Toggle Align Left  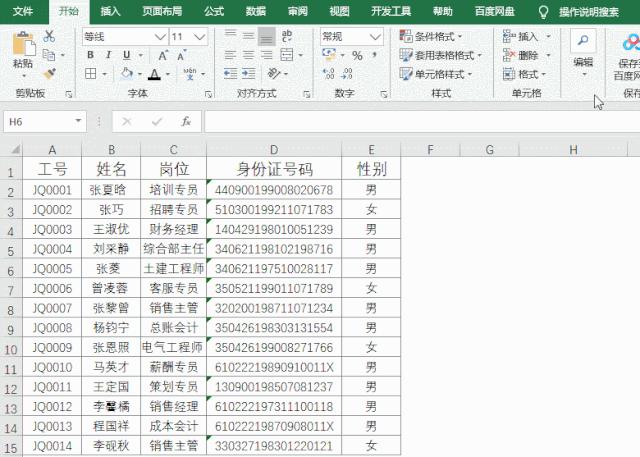click(x=230, y=55)
